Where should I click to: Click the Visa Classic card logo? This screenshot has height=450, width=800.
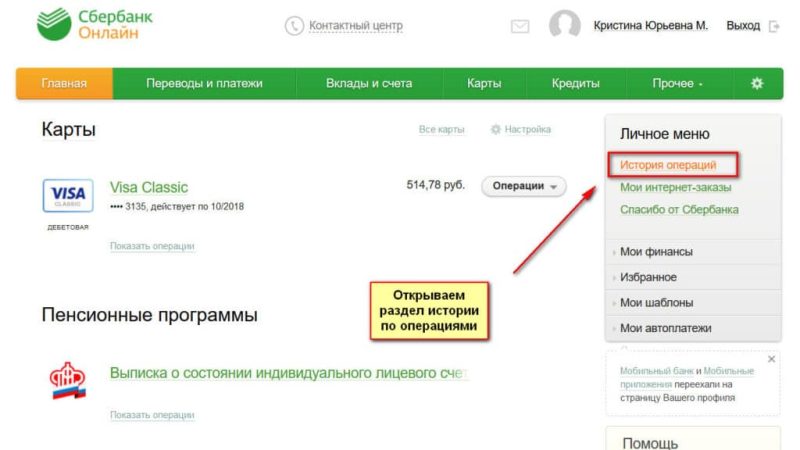[x=68, y=195]
